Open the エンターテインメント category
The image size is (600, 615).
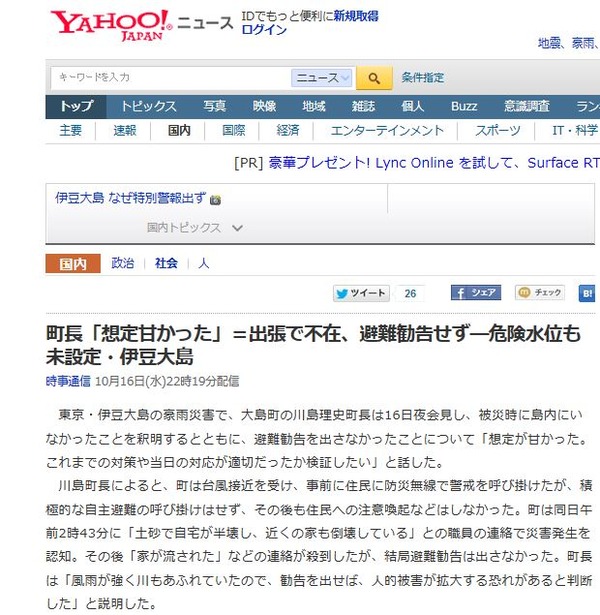pos(387,130)
